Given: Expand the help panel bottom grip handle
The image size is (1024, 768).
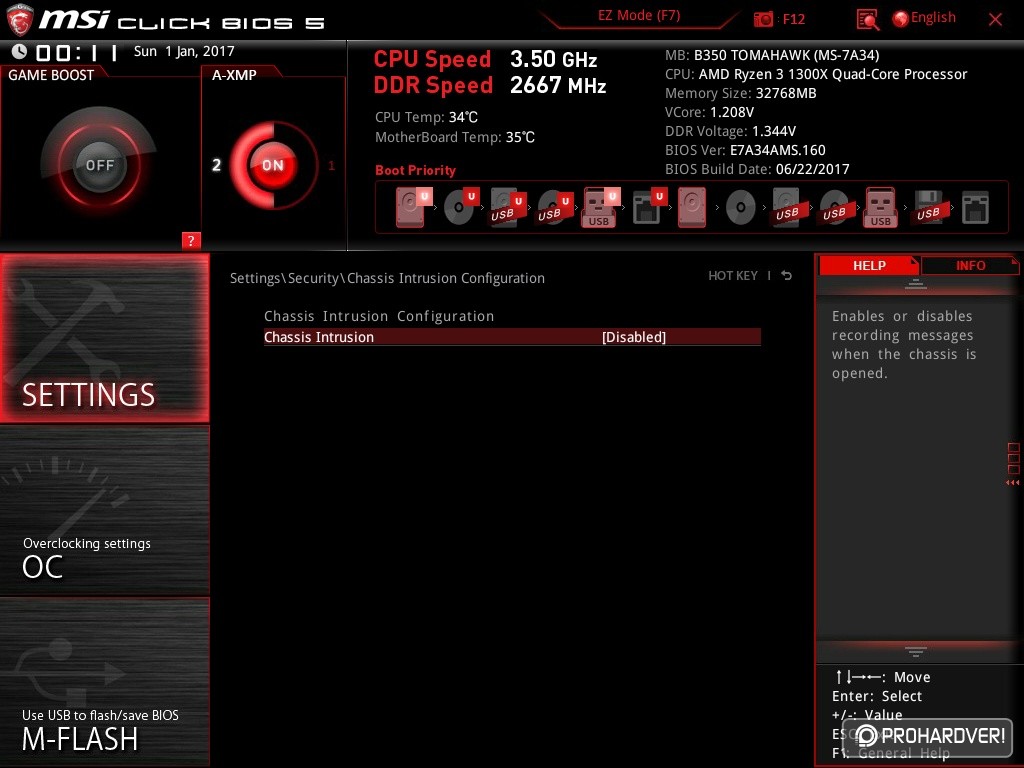Looking at the screenshot, I should pyautogui.click(x=916, y=651).
